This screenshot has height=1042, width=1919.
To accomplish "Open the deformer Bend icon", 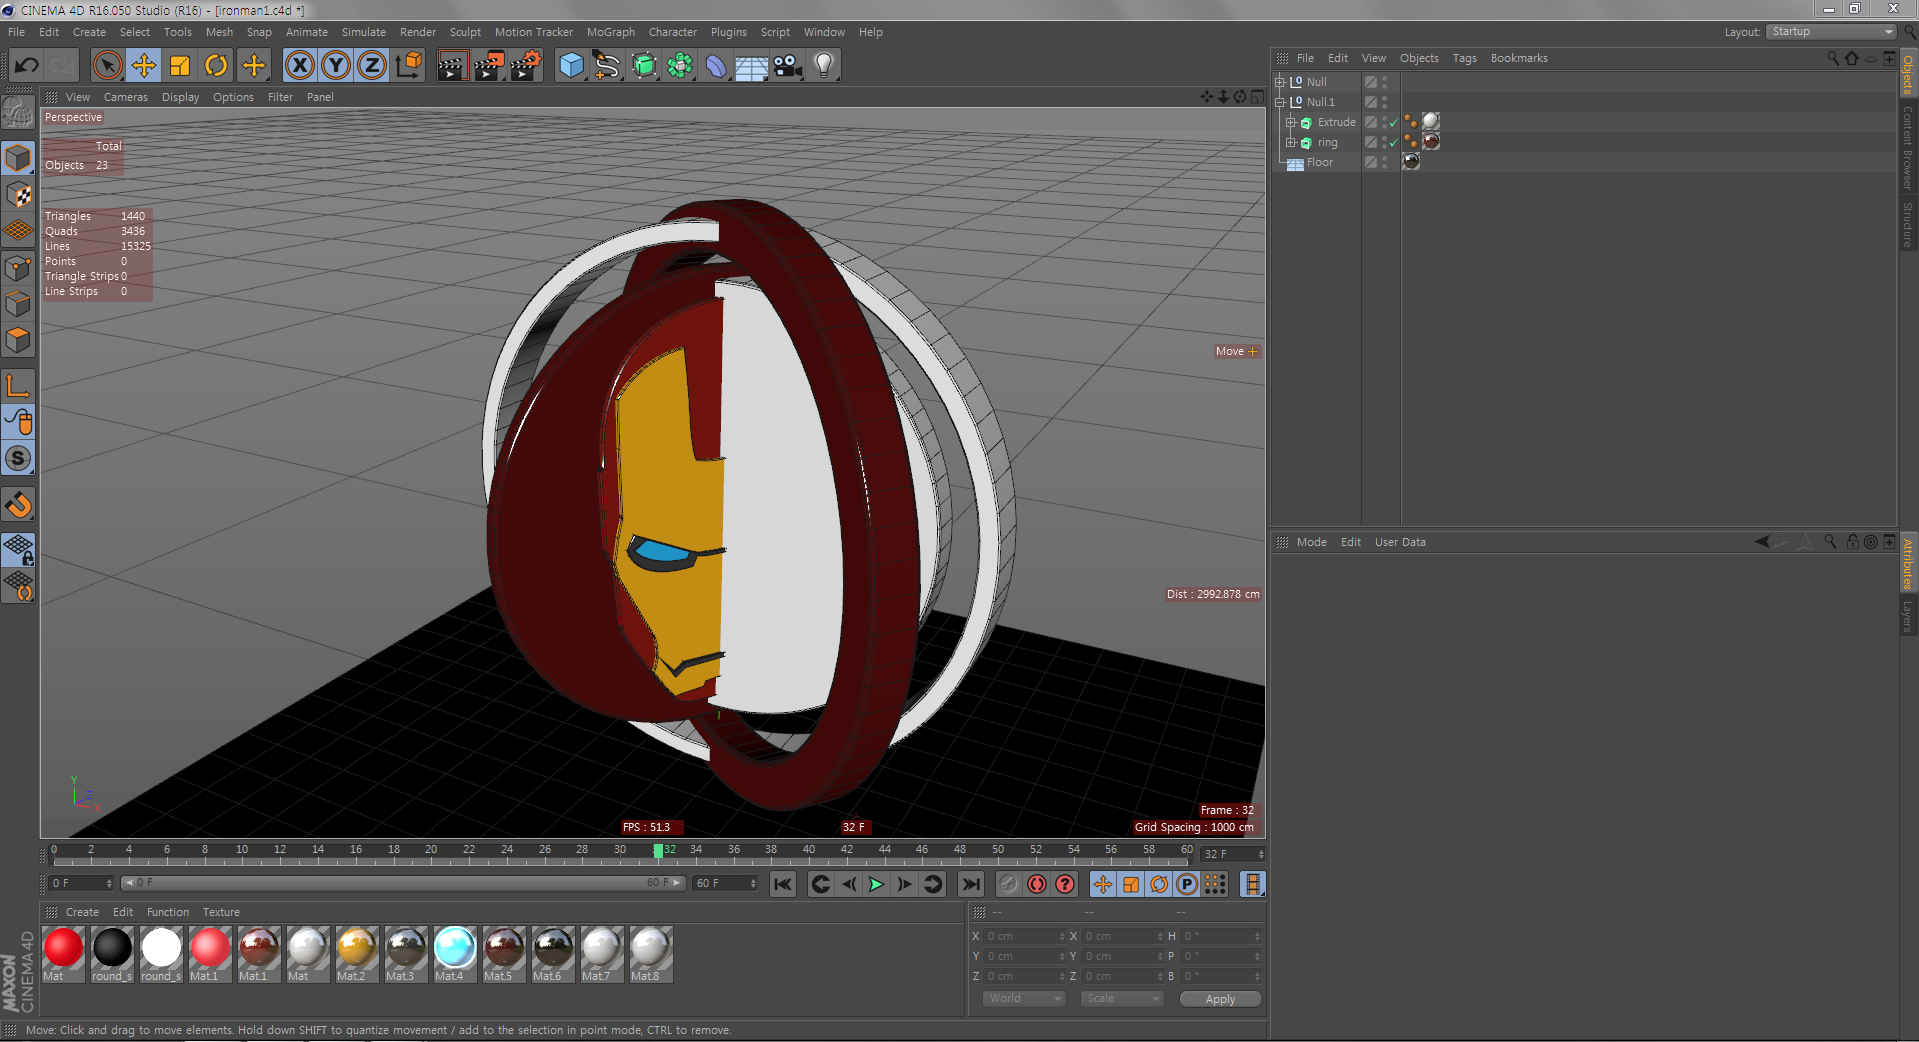I will (716, 66).
